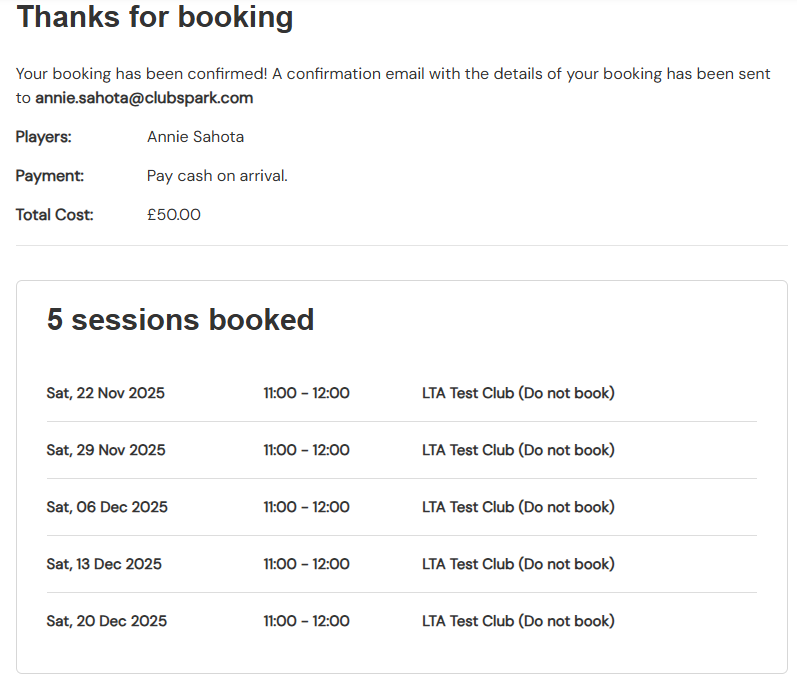Click LTA Test Club venue in 29 Nov row
Viewport: 797px width, 680px height.
[x=518, y=450]
